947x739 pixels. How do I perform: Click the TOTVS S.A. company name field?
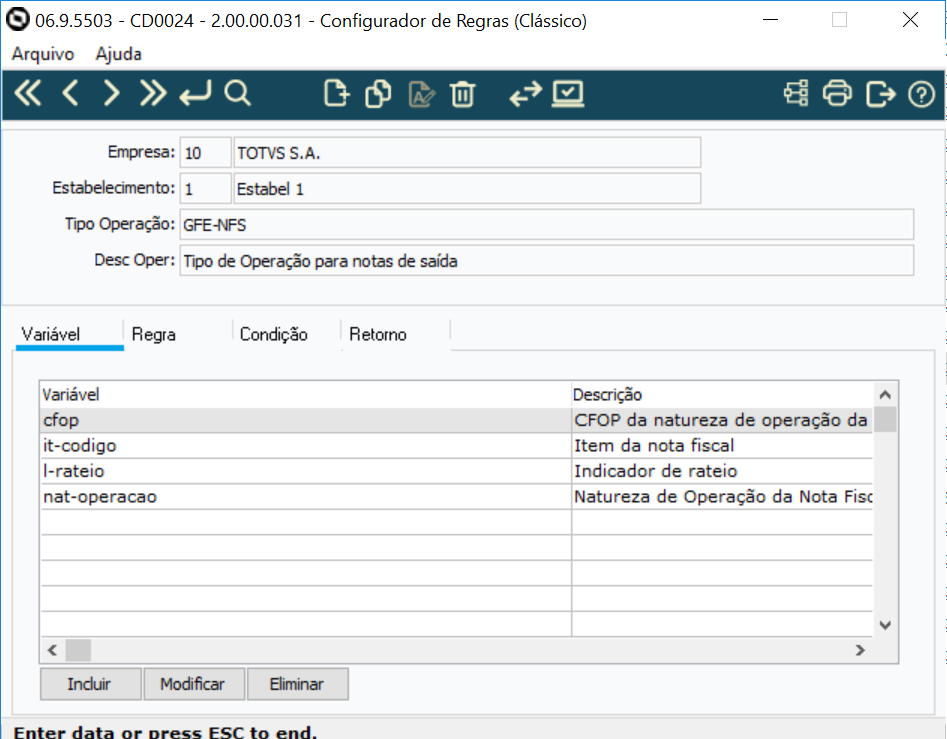click(x=467, y=153)
